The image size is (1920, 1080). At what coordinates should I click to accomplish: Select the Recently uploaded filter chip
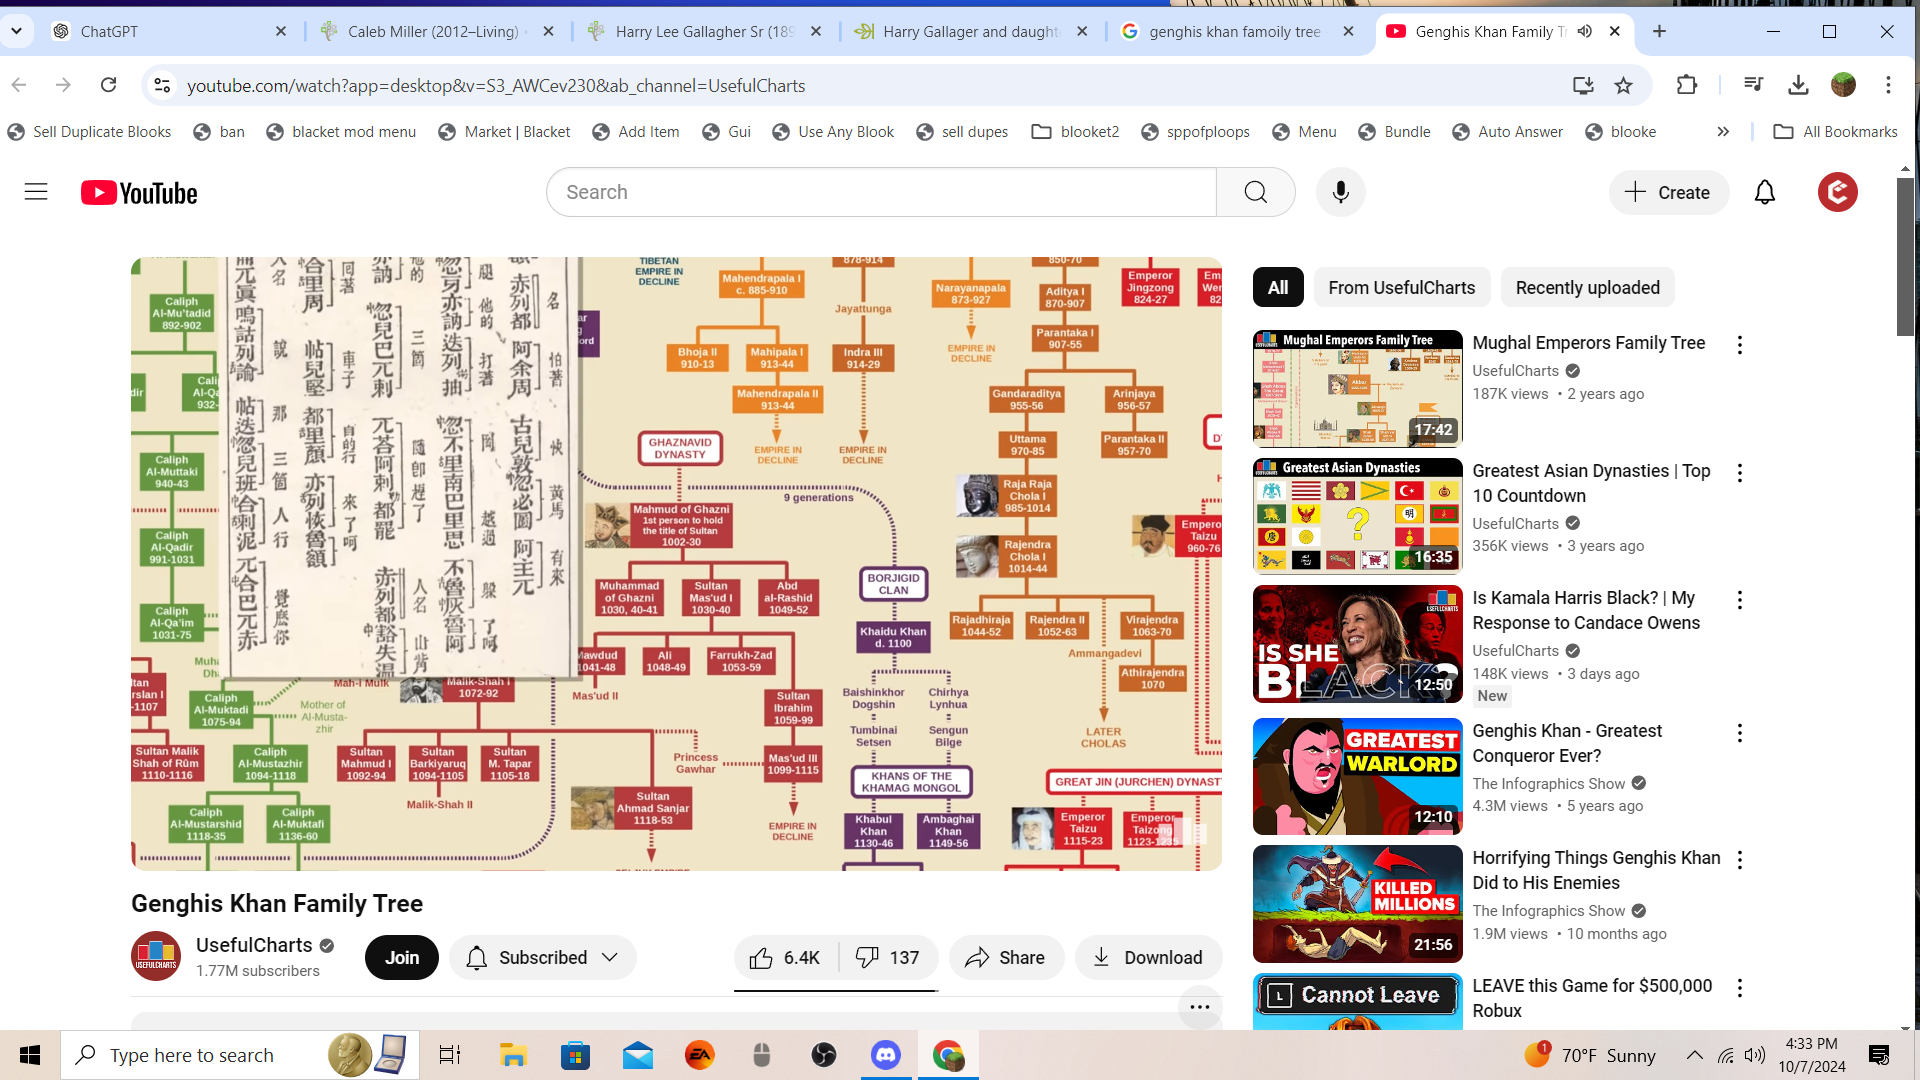tap(1587, 288)
